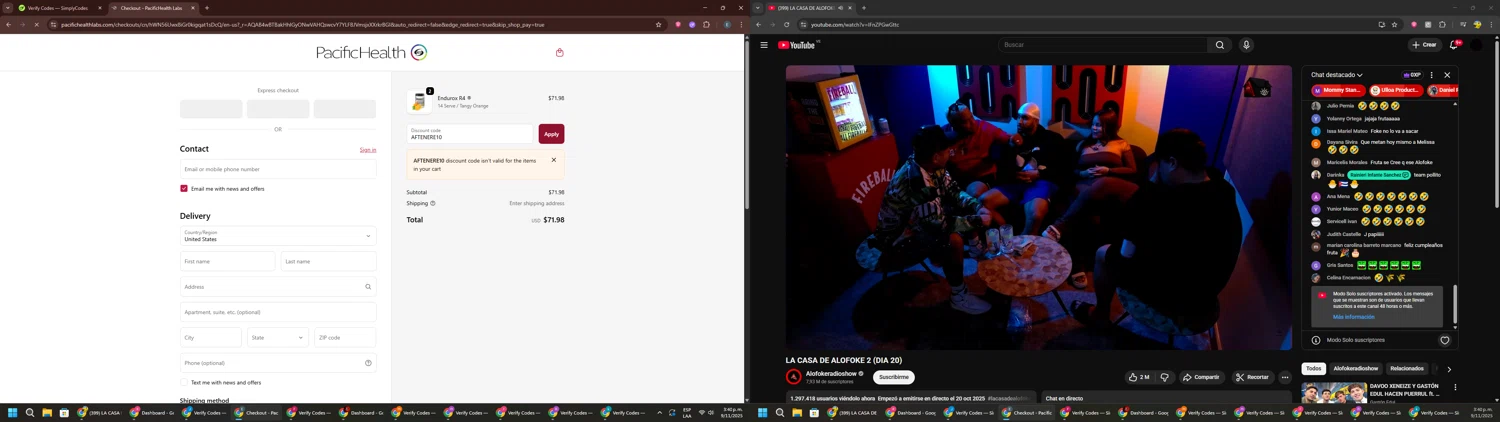Open extensions menu in the checkout window
The image size is (1500, 422).
[x=706, y=24]
